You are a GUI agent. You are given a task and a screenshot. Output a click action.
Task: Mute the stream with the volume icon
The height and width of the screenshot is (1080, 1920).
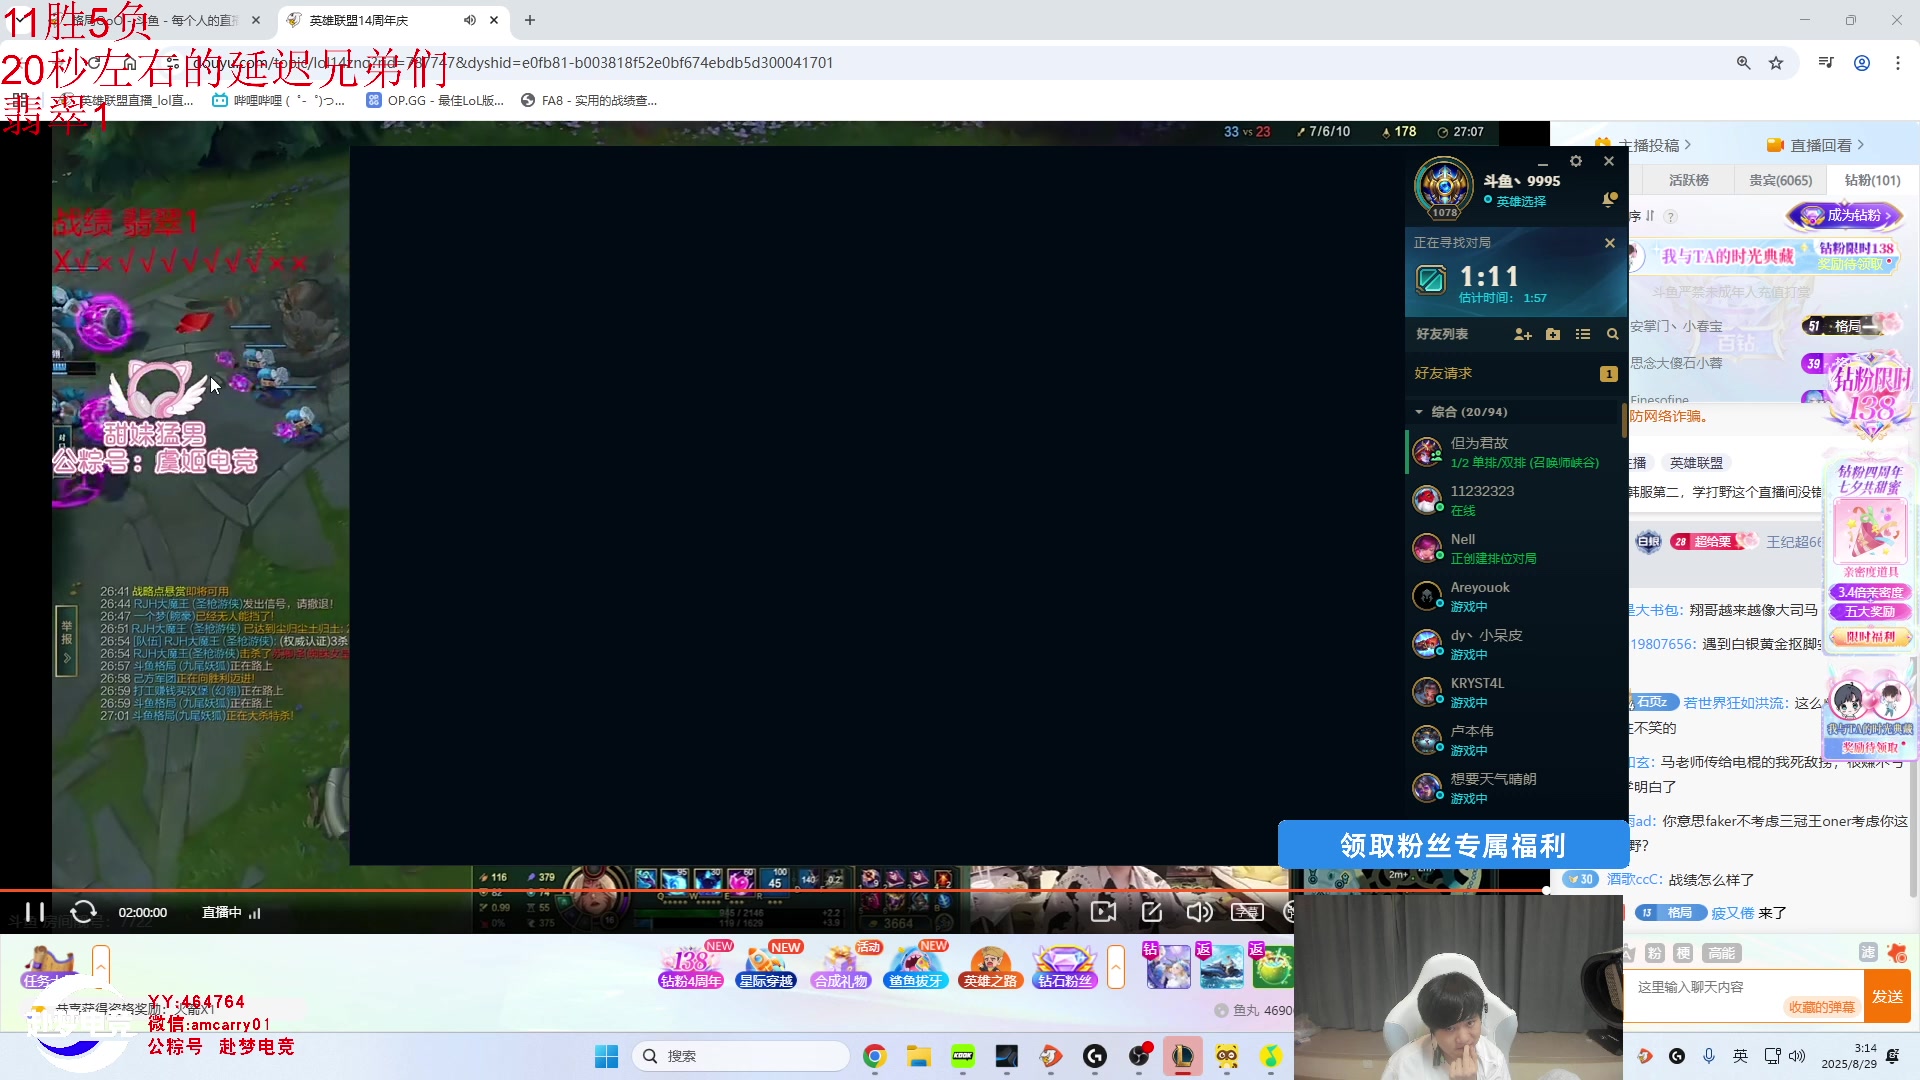tap(1199, 912)
